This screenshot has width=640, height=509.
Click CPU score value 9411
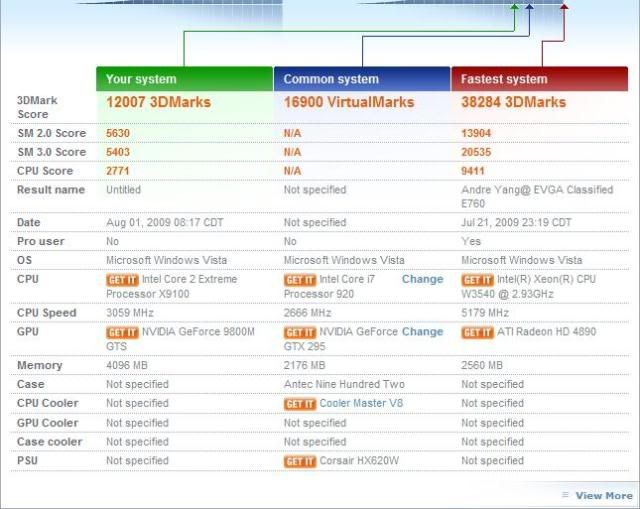(473, 171)
